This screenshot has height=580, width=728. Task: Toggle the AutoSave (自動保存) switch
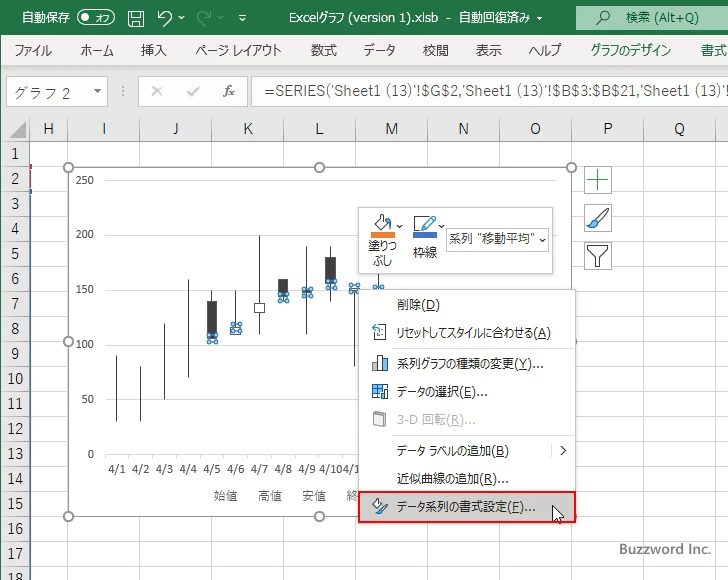(96, 18)
